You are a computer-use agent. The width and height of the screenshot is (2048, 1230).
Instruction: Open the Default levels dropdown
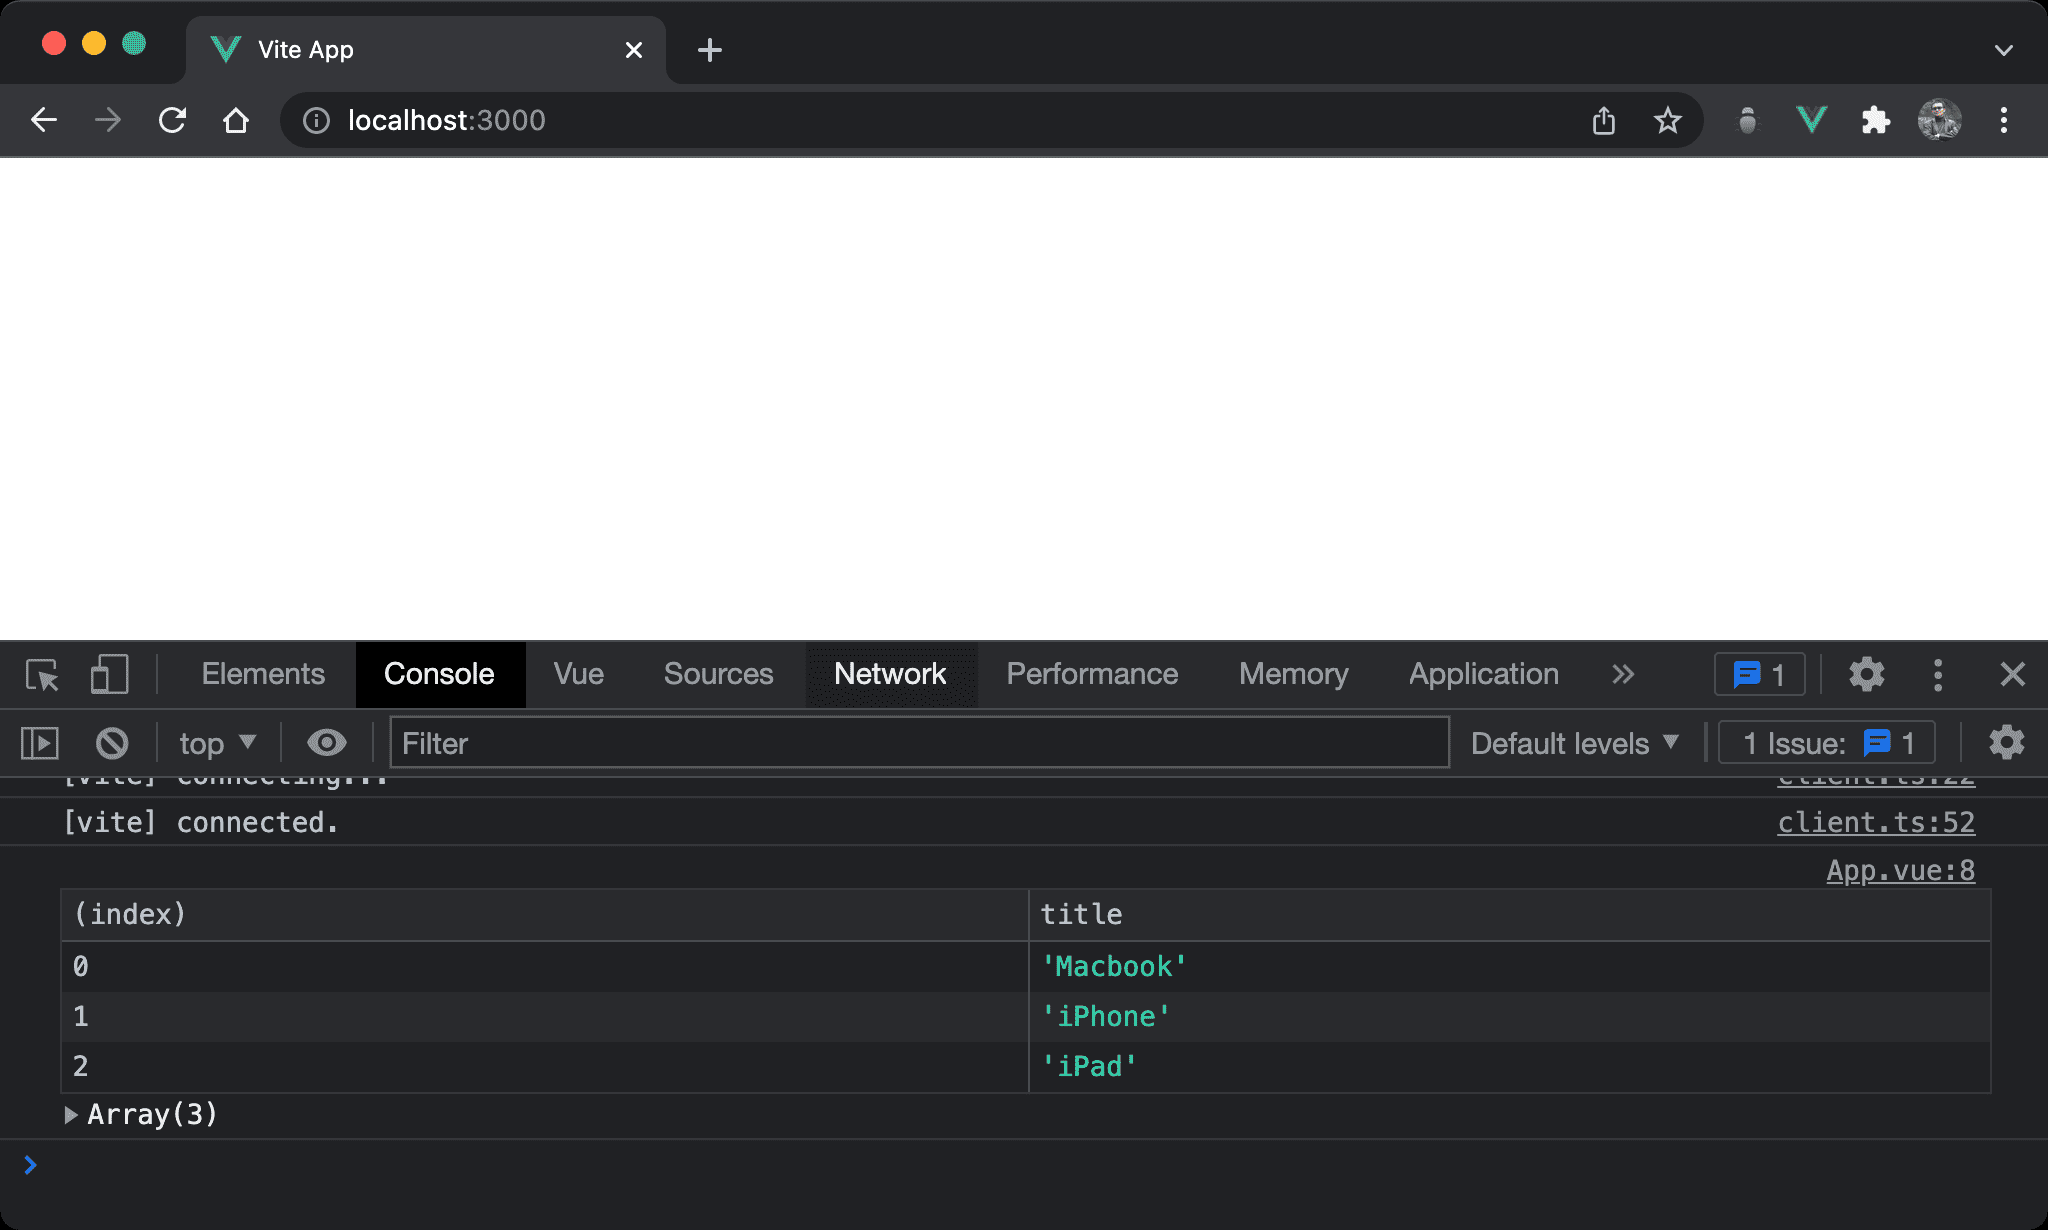click(1574, 743)
